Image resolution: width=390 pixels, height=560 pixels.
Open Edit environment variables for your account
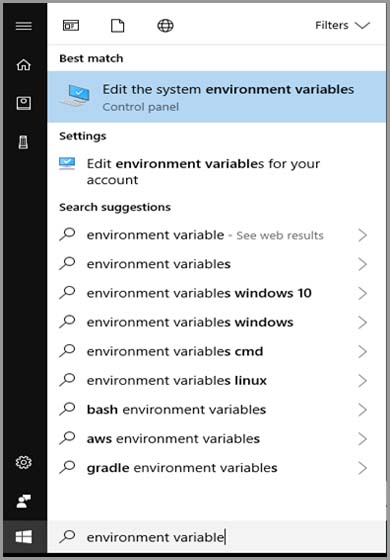click(217, 171)
